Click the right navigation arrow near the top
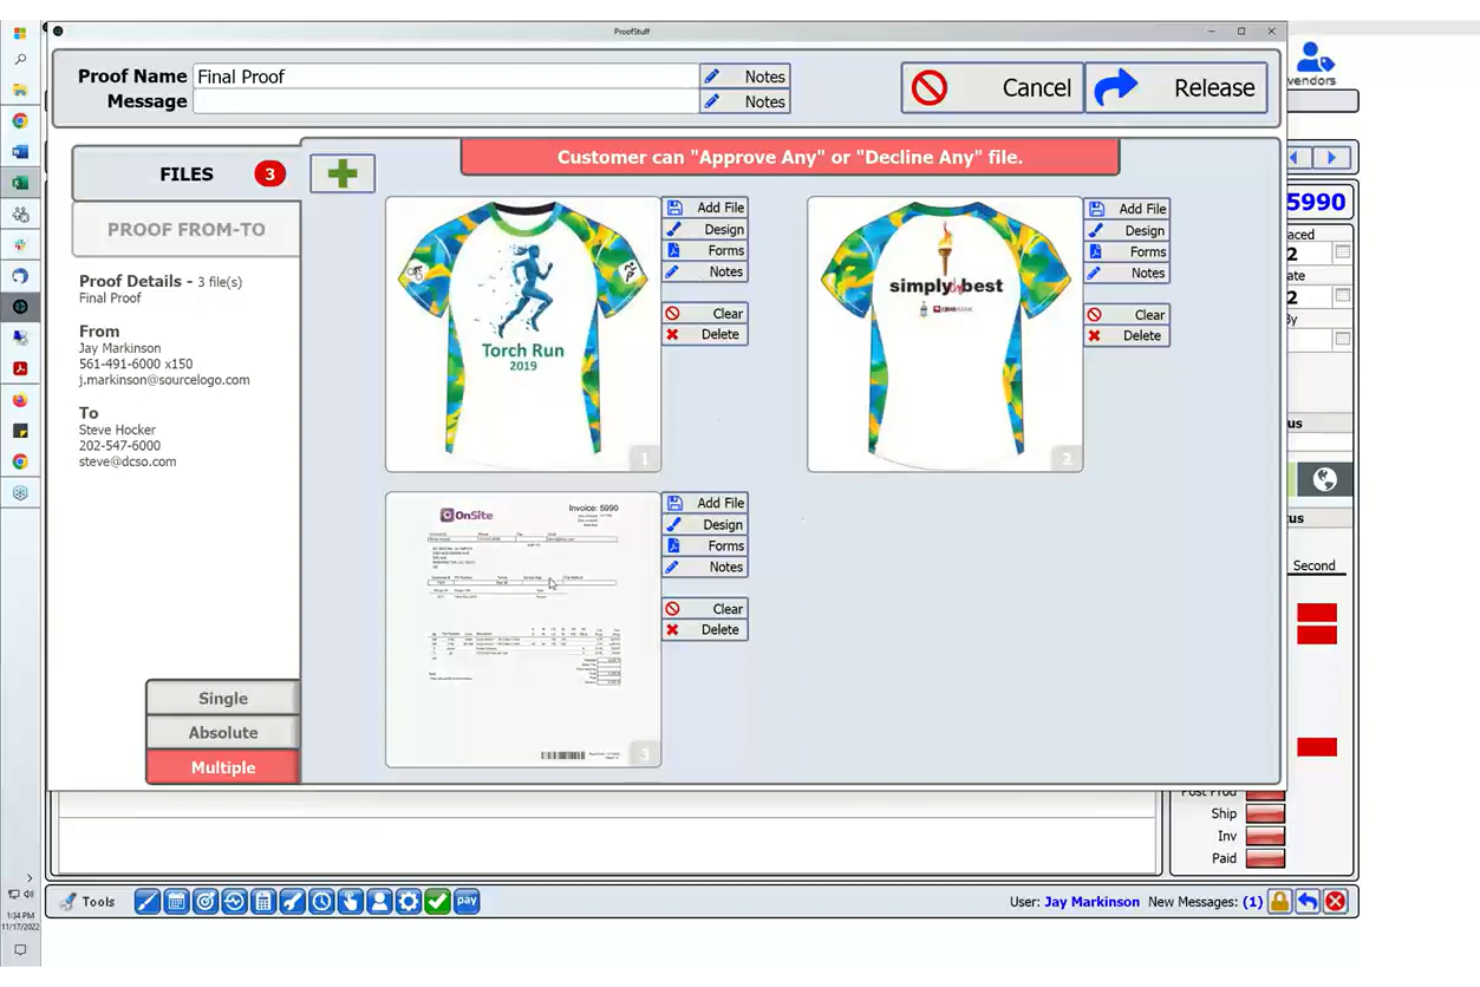This screenshot has width=1480, height=987. (1331, 157)
